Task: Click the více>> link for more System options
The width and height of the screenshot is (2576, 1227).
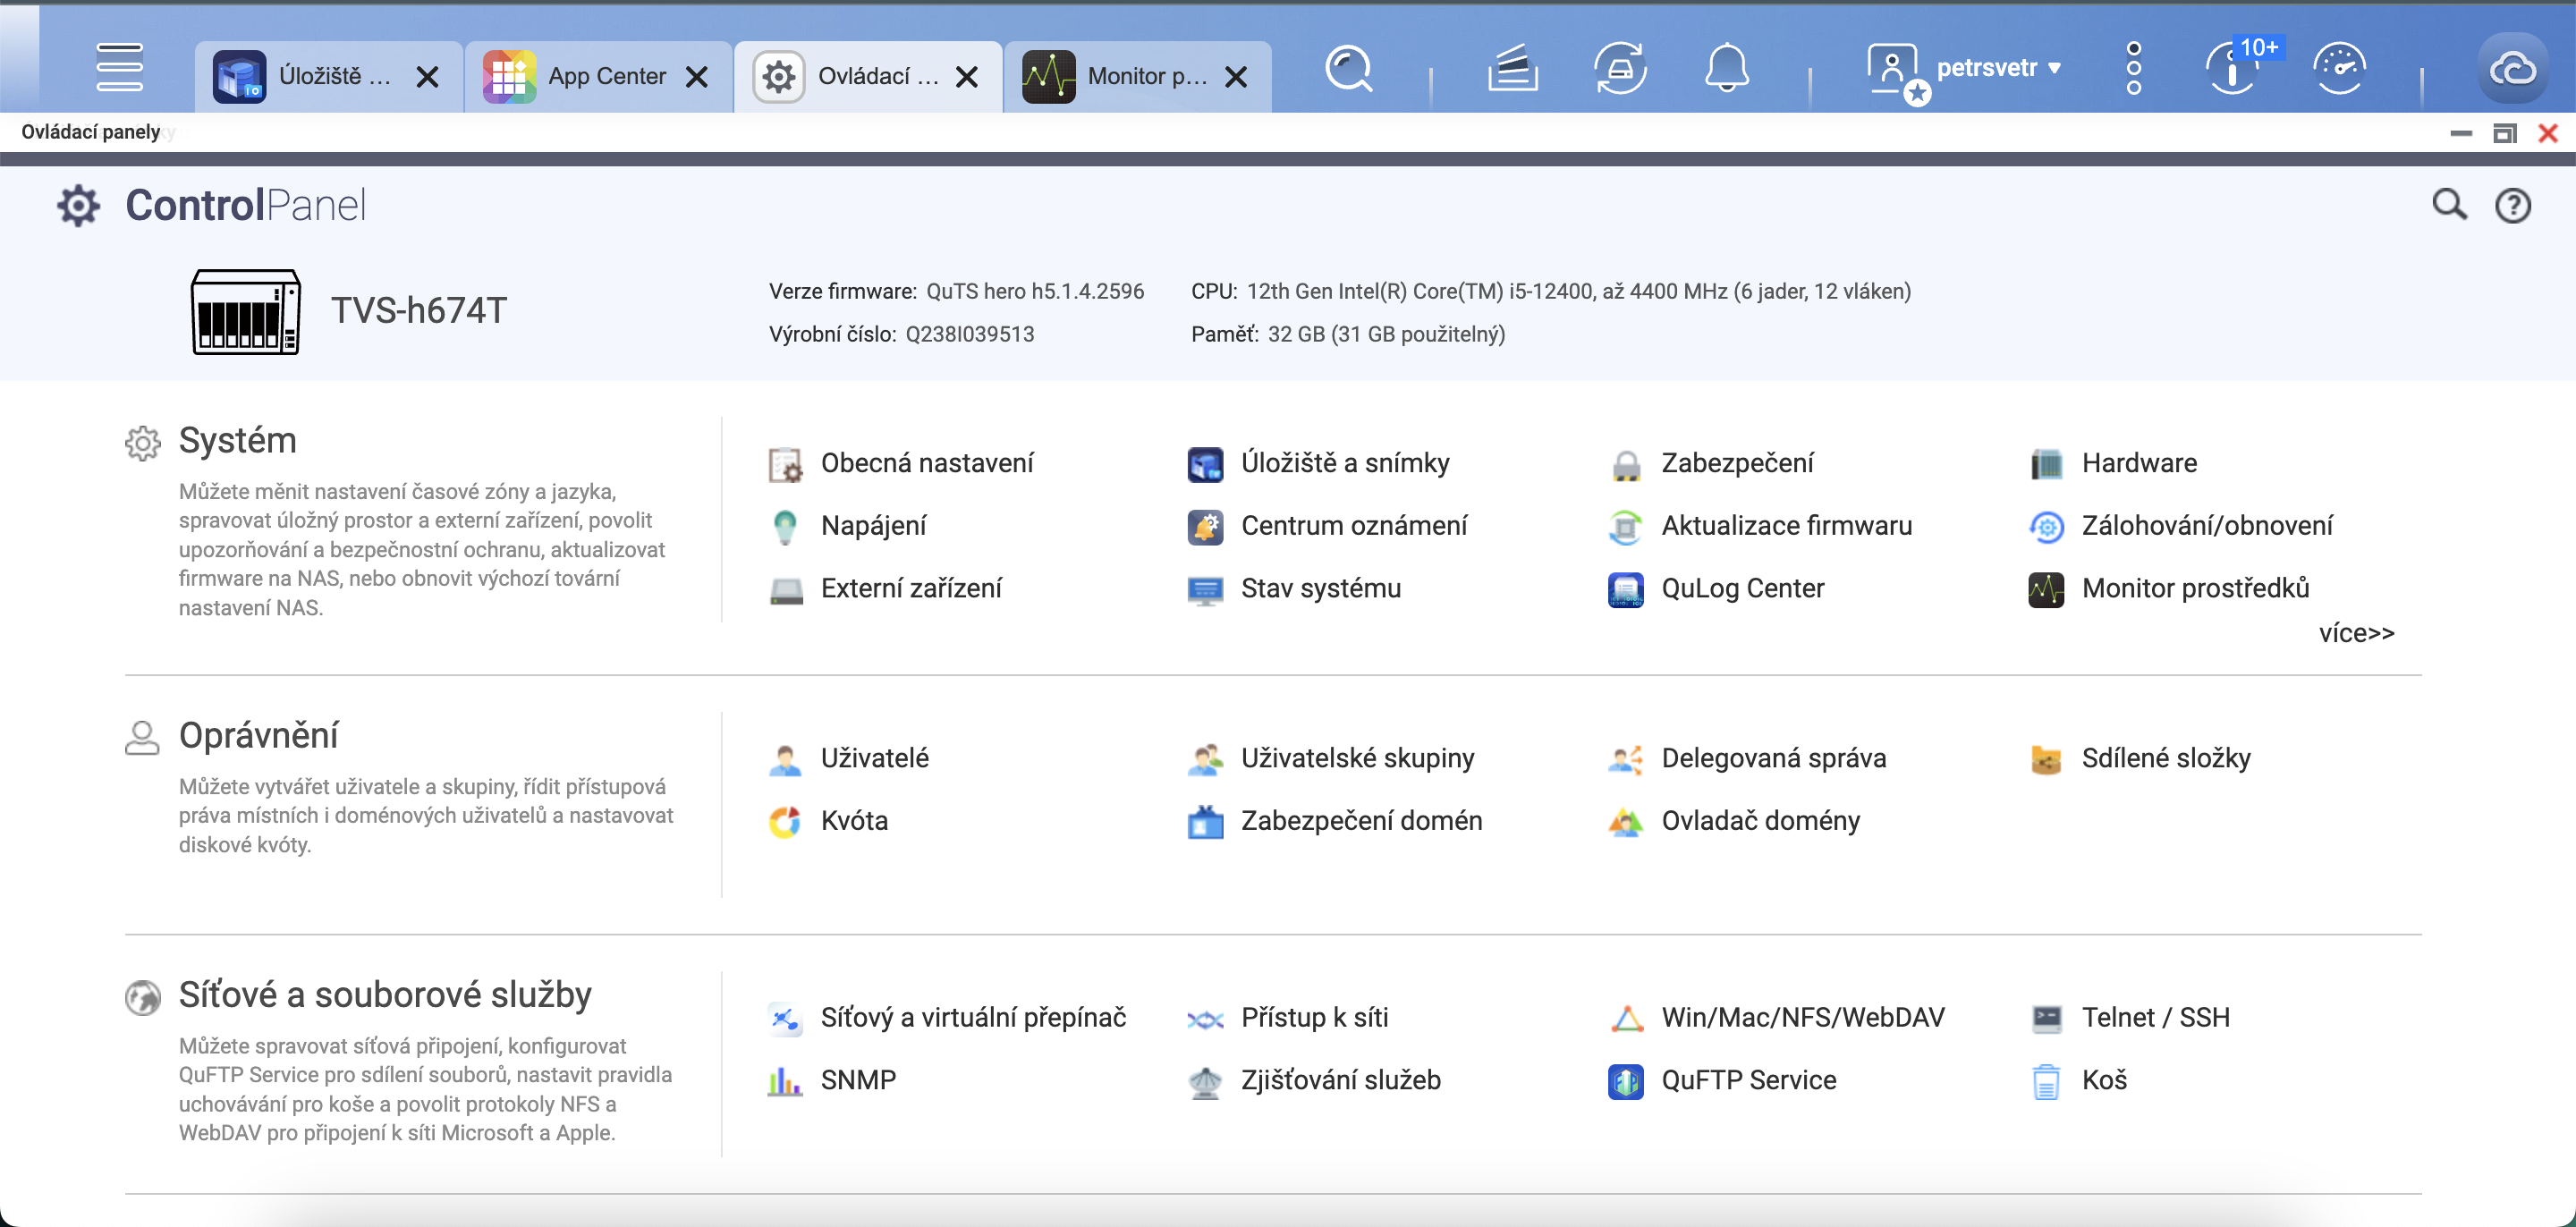Action: coord(2357,632)
